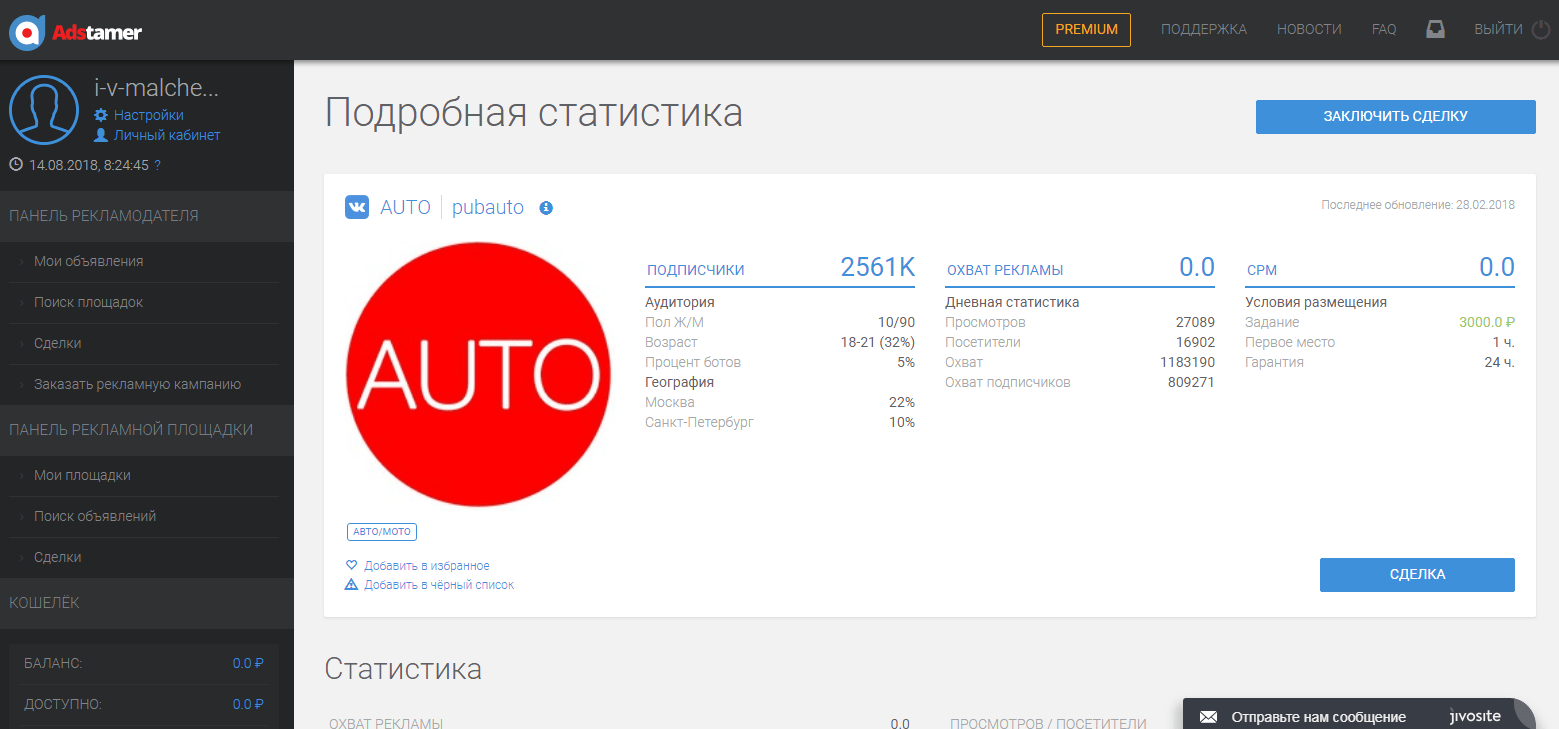1559x729 pixels.
Task: Click the VK icon beside AUTO
Action: pyautogui.click(x=357, y=207)
